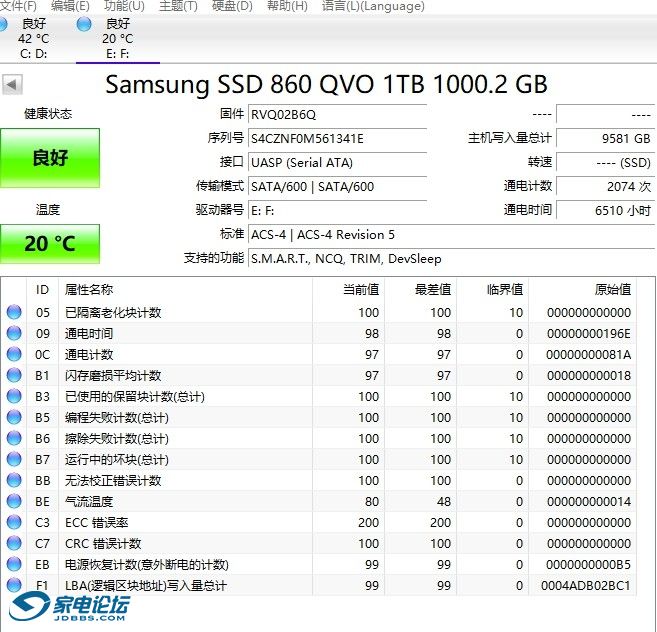Viewport: 657px width, 632px height.
Task: Select the attribute name 电源恢复计数(意外断电的计数)
Action: pos(147,565)
